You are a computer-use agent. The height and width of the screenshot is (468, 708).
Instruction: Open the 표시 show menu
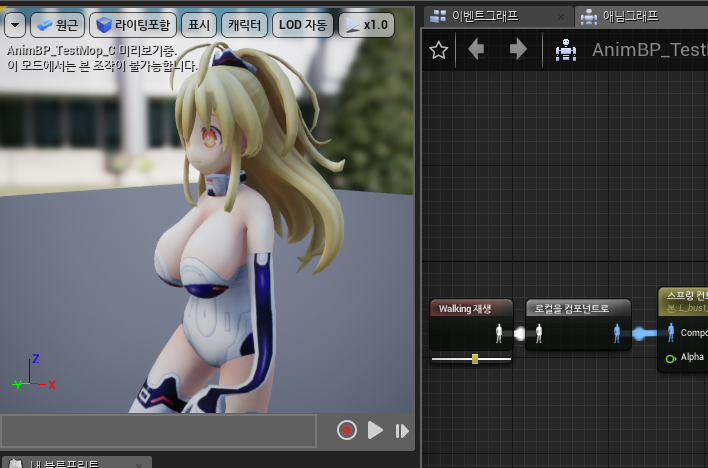tap(199, 25)
